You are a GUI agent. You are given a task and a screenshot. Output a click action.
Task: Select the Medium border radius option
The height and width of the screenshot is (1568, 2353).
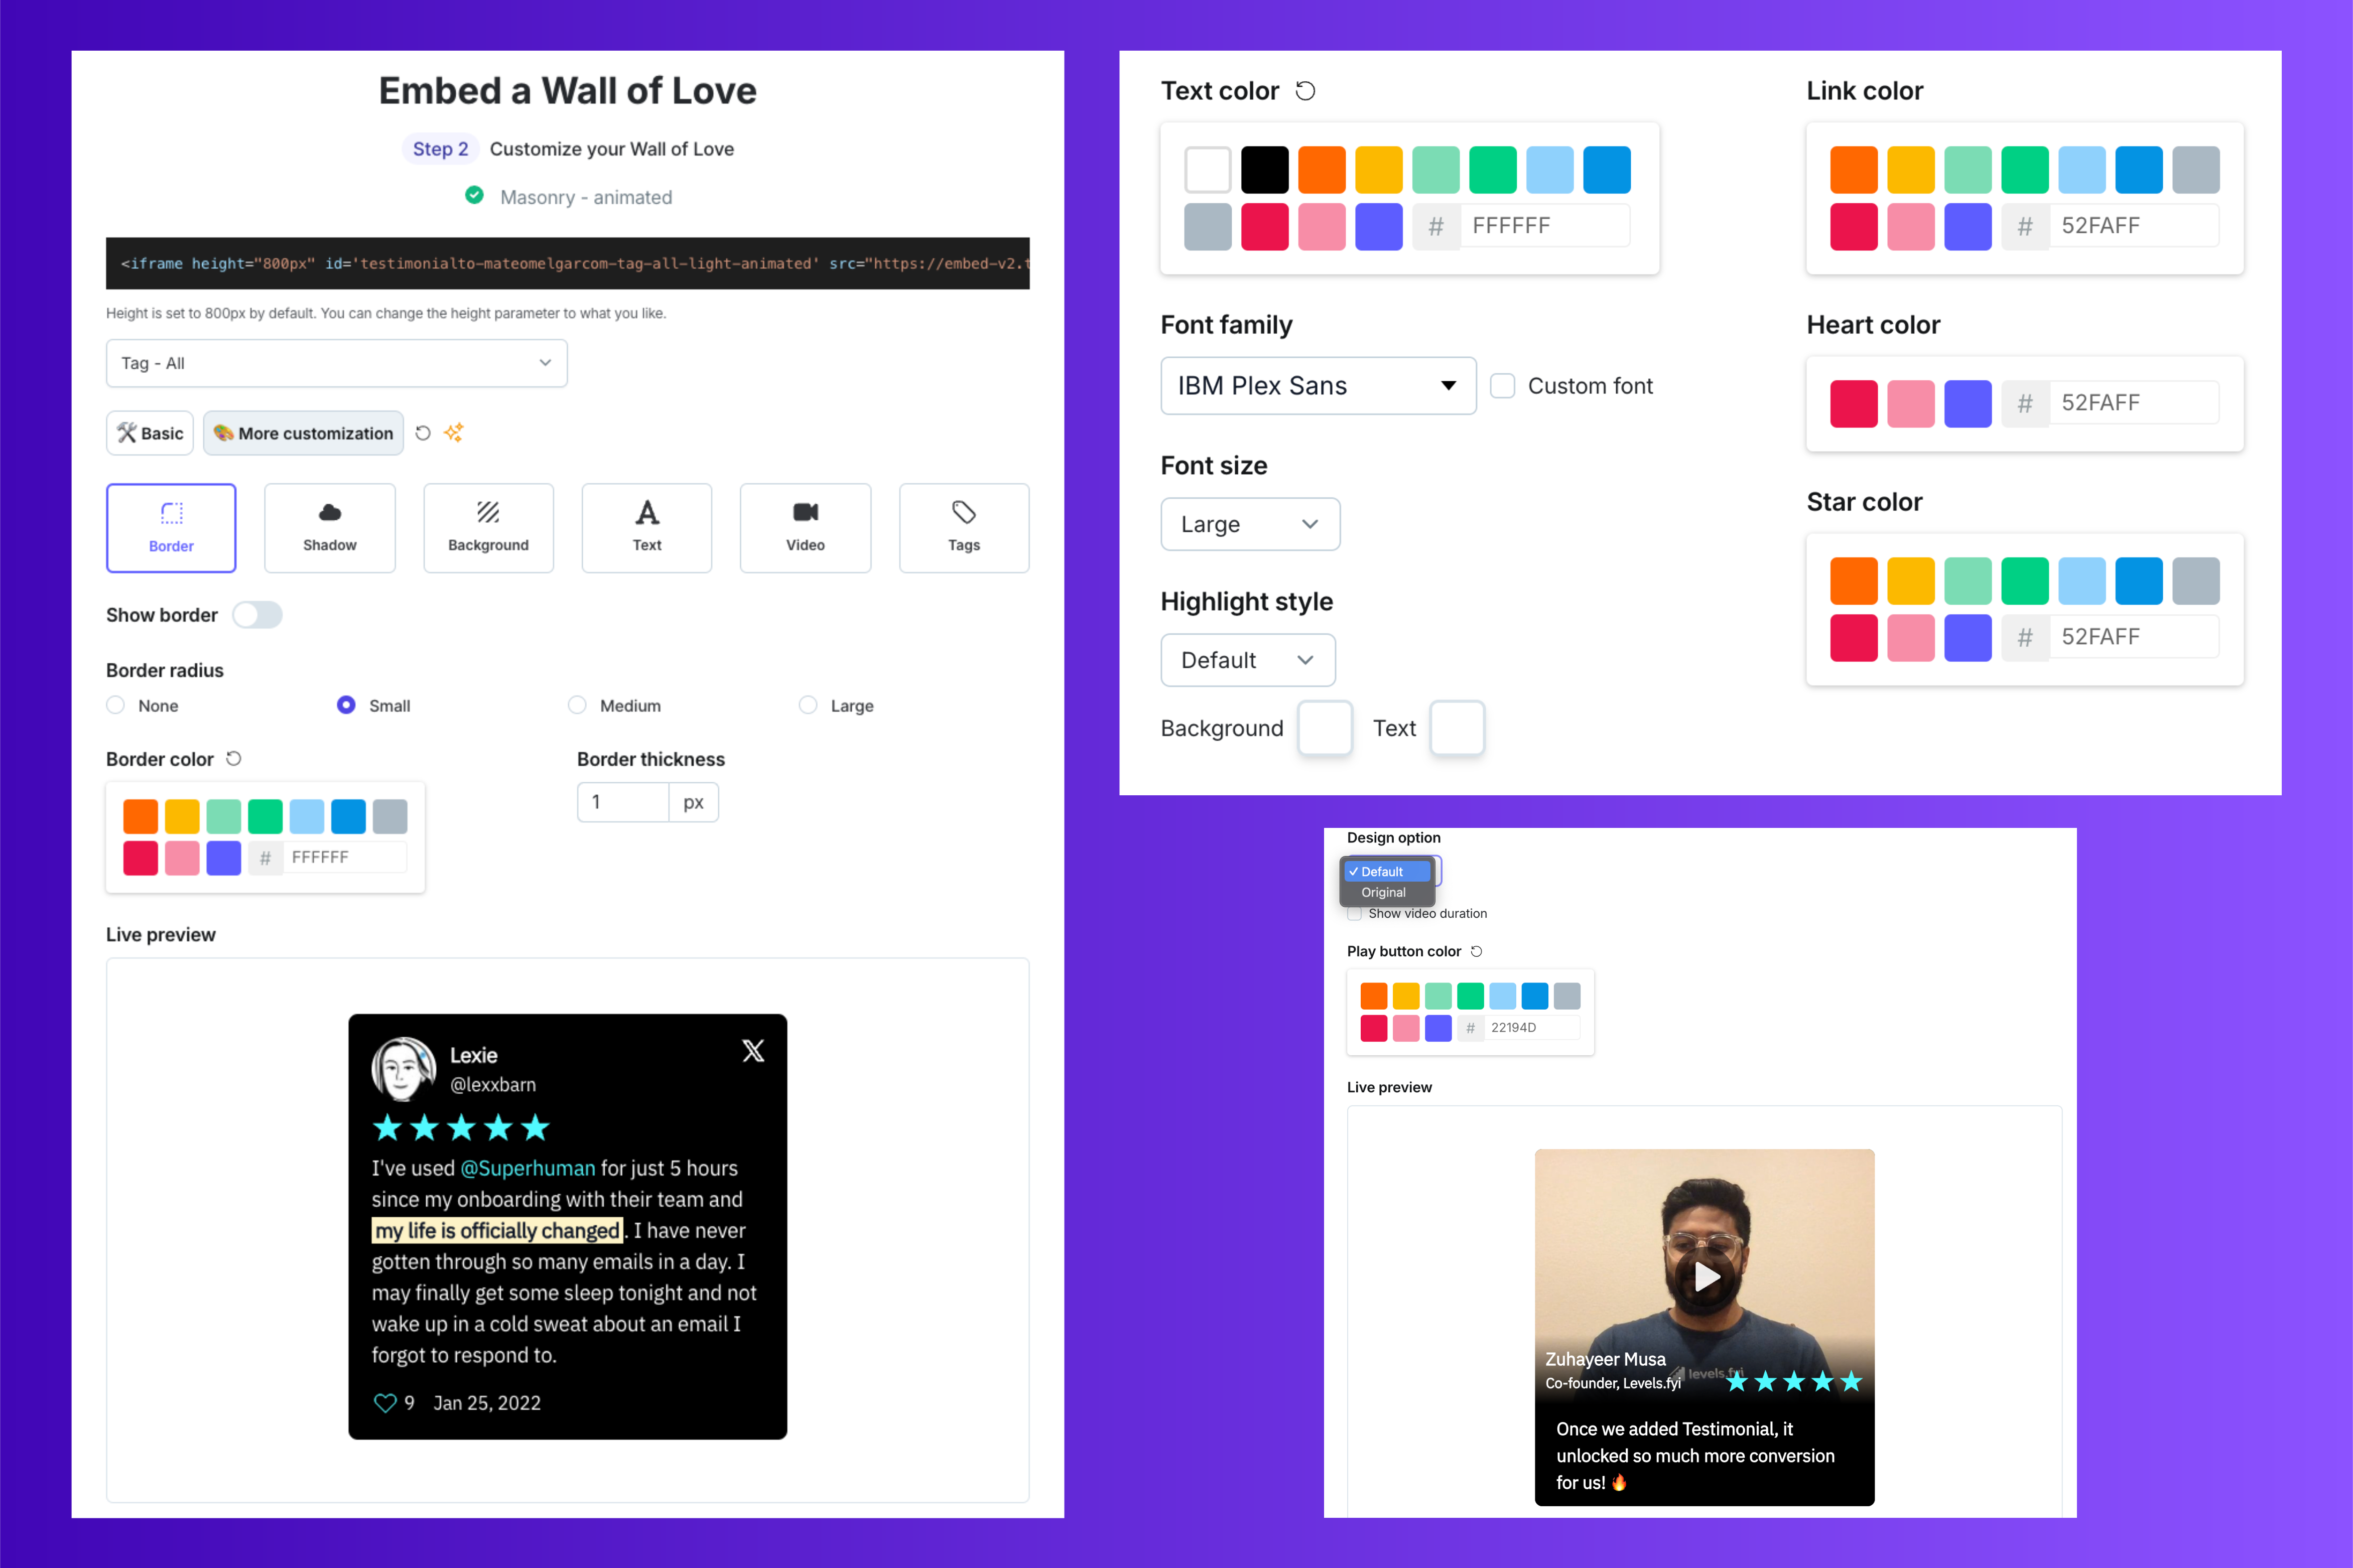577,705
